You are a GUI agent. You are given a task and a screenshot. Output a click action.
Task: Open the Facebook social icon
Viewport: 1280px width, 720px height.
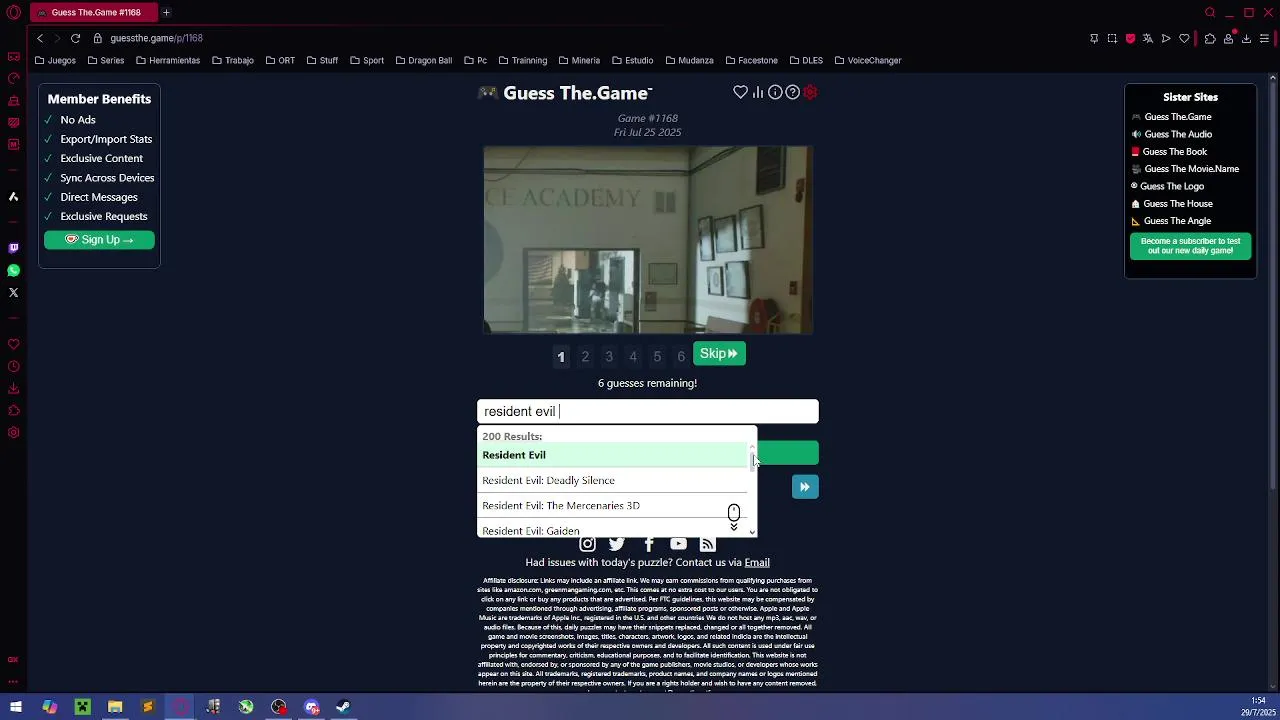pyautogui.click(x=648, y=544)
